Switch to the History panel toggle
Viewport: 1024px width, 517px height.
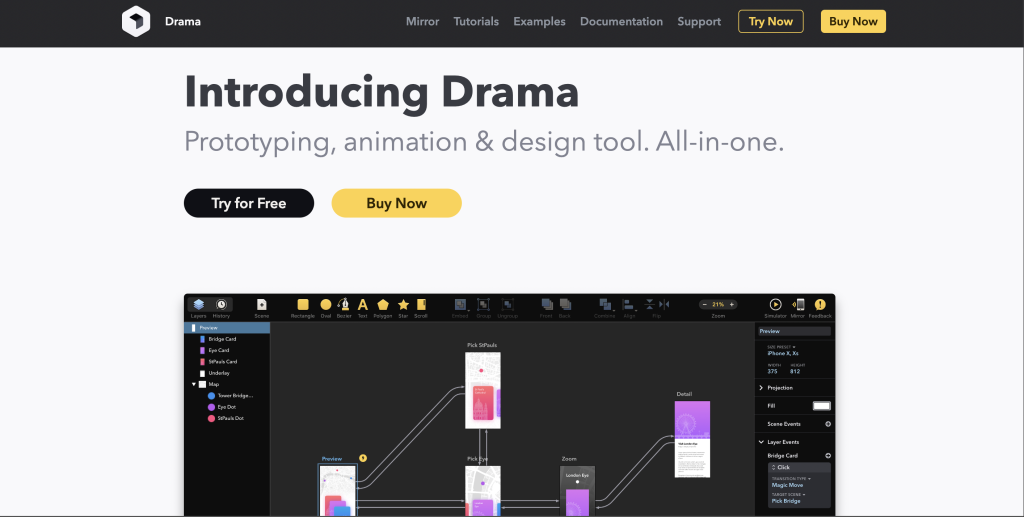coord(221,305)
